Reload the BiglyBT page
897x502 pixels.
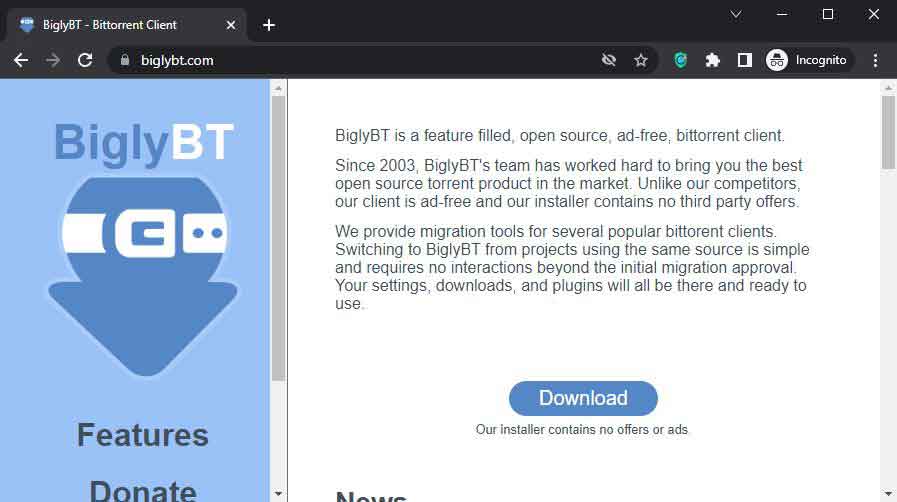85,60
